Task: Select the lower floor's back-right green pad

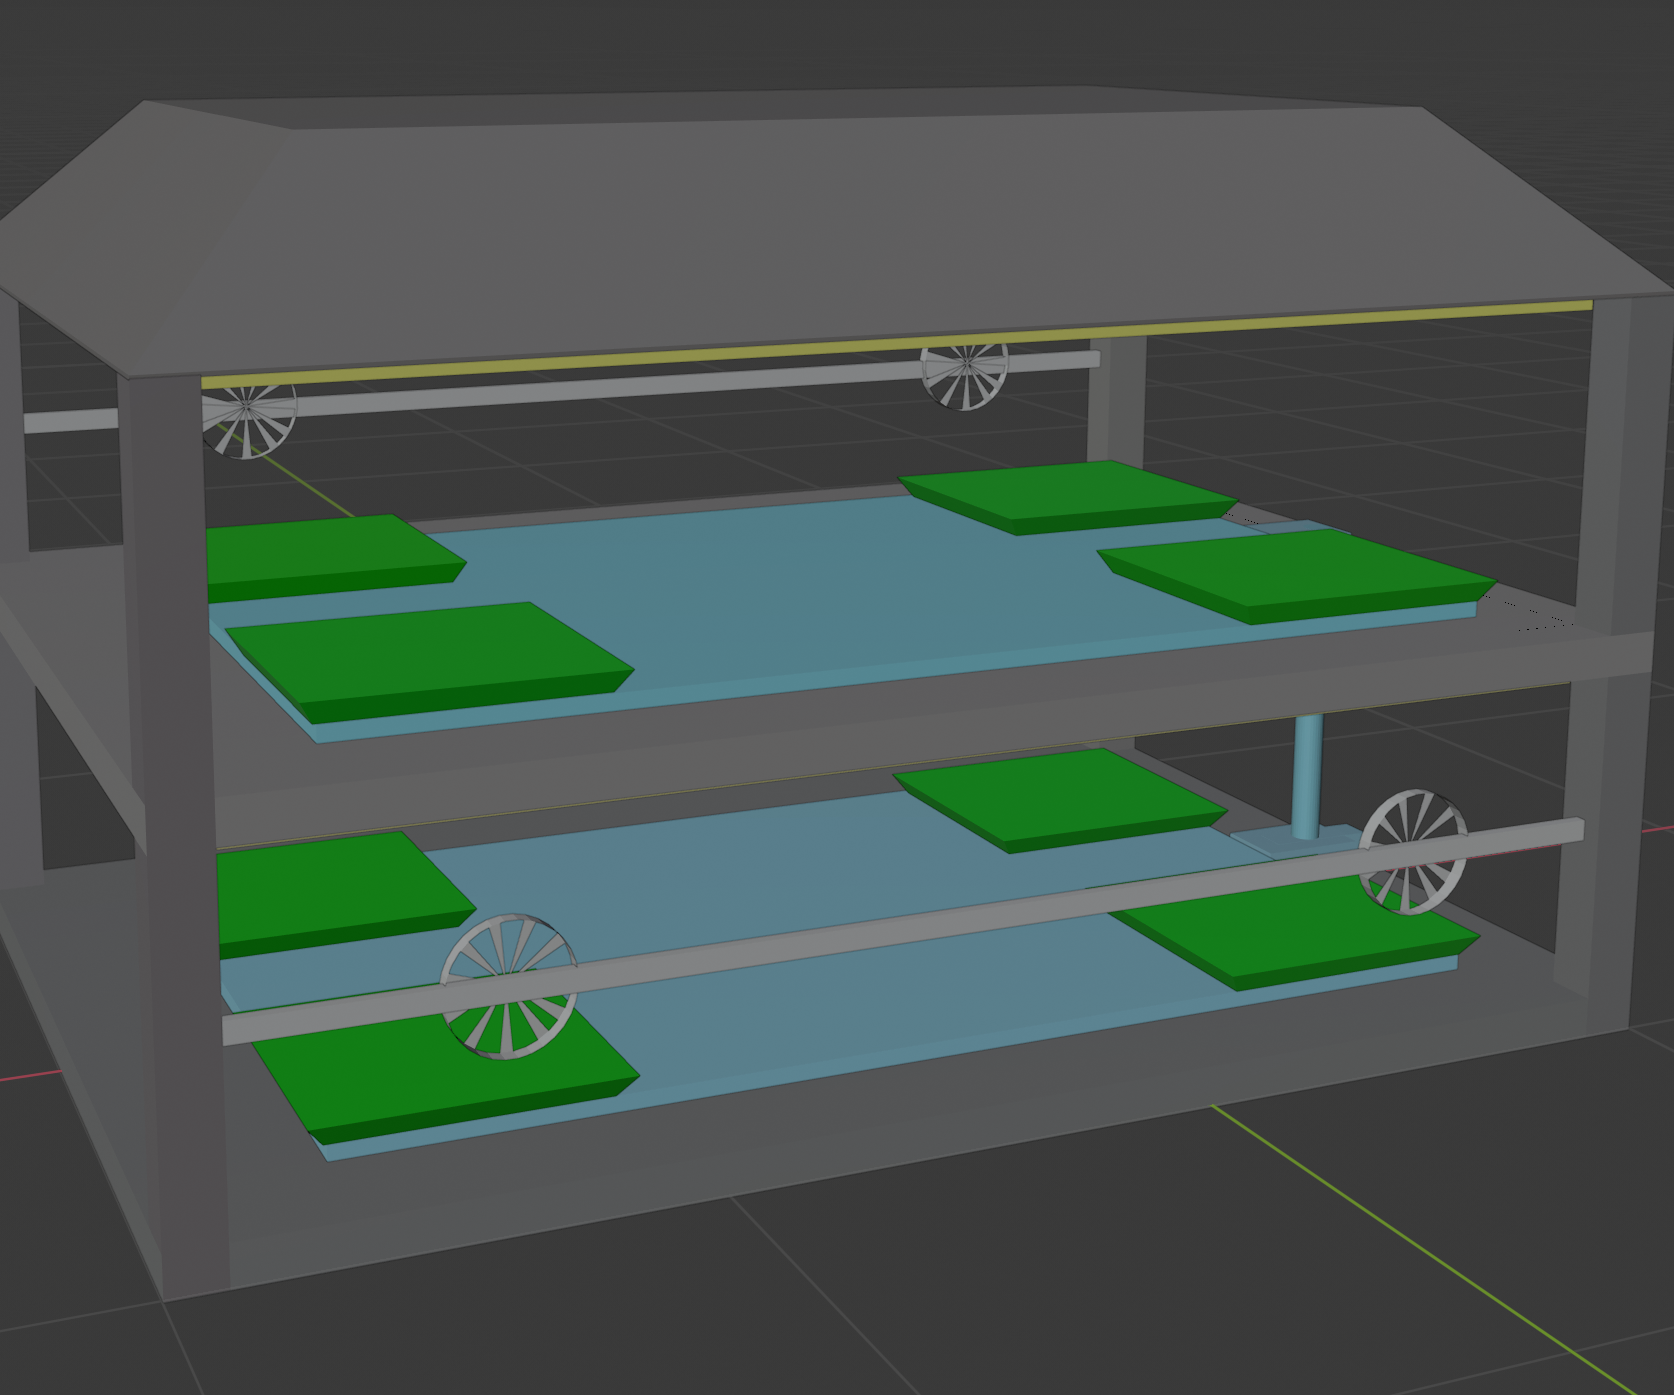Action: [x=1060, y=800]
